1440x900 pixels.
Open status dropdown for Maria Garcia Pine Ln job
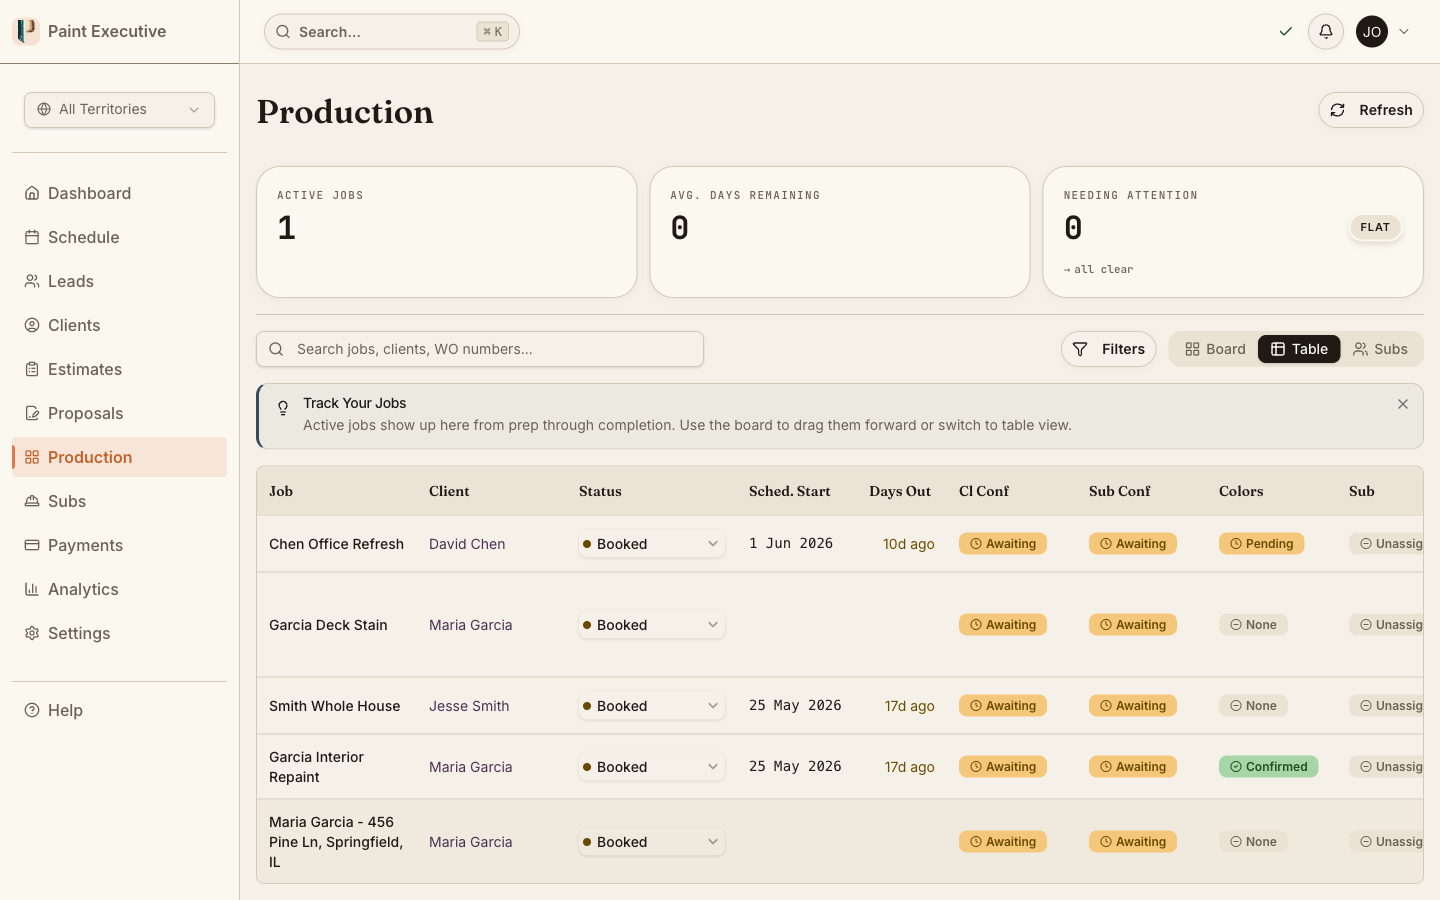[652, 842]
